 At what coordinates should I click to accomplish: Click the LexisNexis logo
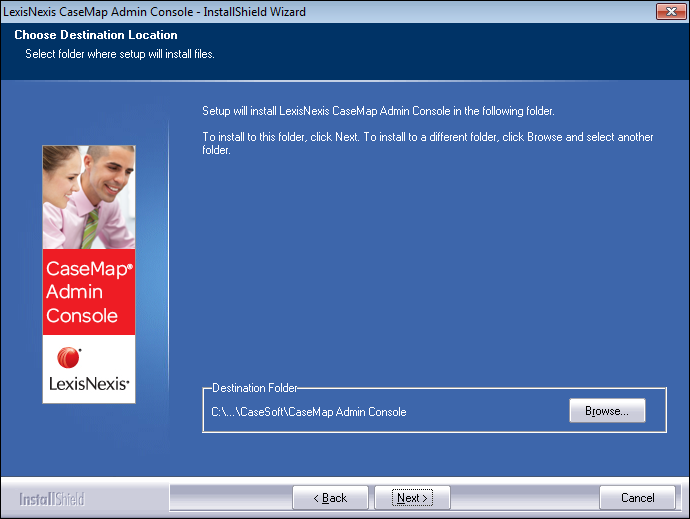89,369
